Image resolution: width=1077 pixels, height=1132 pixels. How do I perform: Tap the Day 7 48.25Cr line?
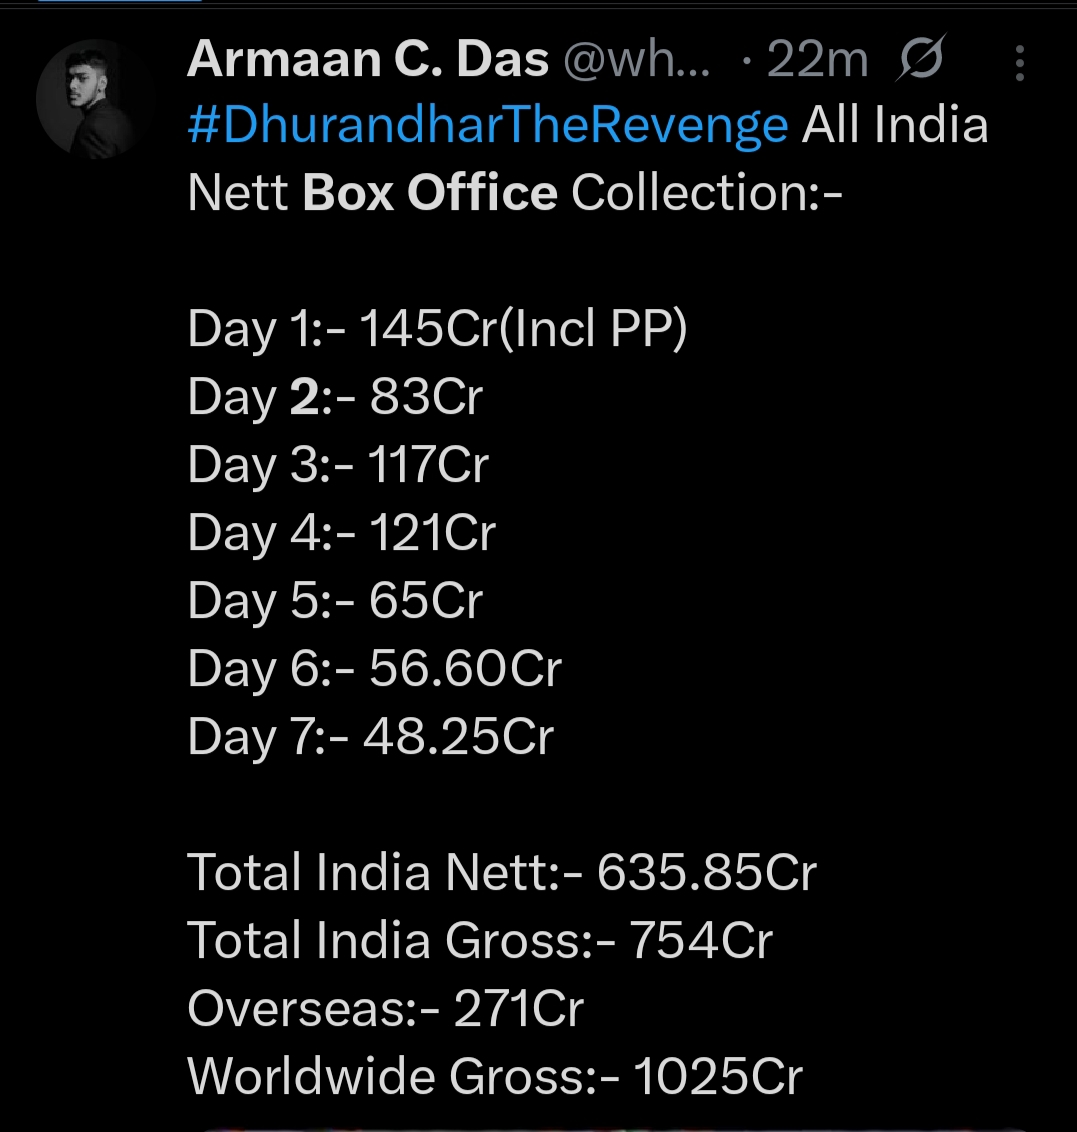(x=370, y=737)
